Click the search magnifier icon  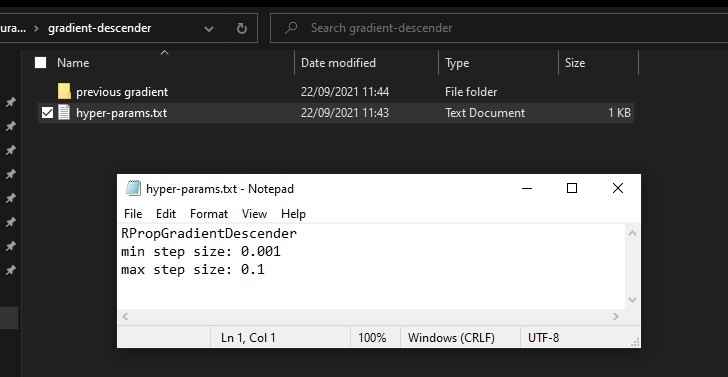coord(291,28)
